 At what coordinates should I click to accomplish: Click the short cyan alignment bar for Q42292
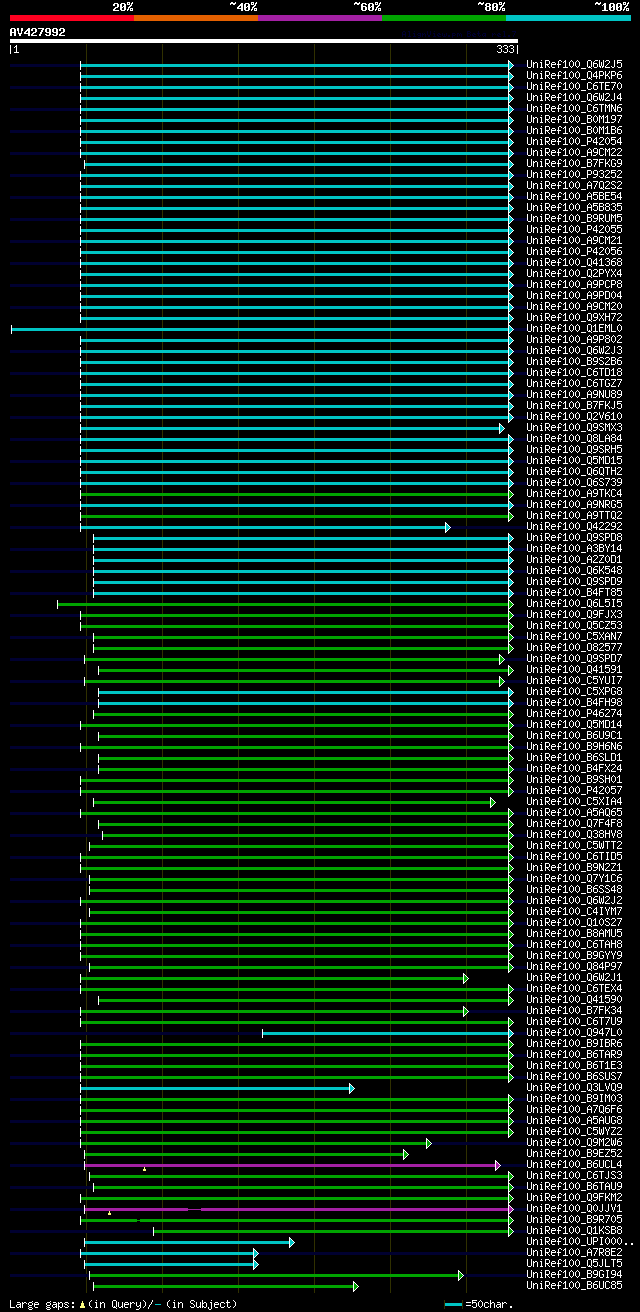(x=265, y=526)
